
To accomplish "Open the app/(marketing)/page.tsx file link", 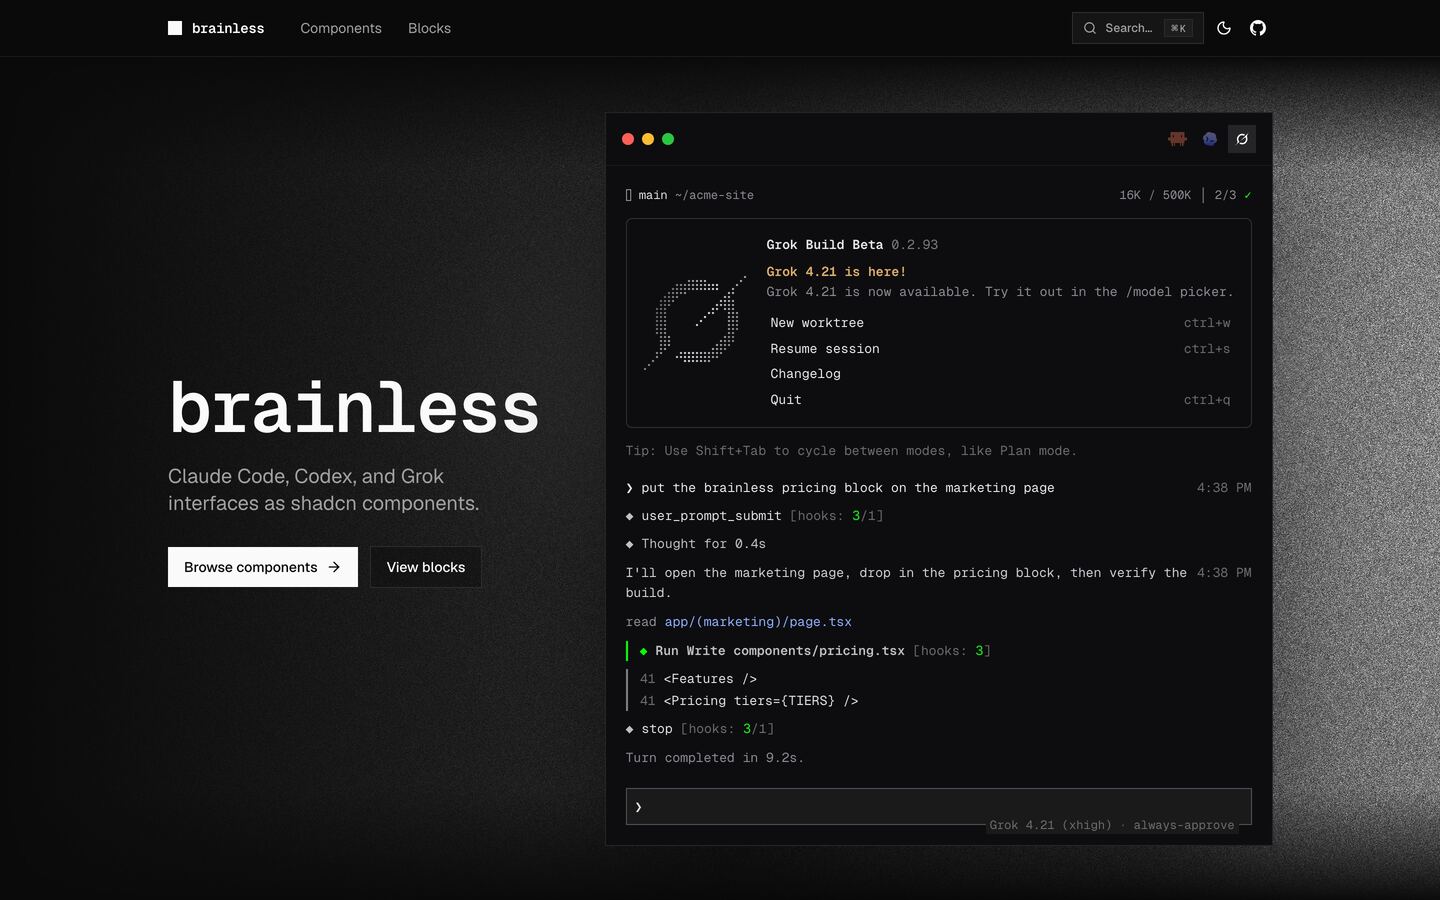I will [758, 622].
